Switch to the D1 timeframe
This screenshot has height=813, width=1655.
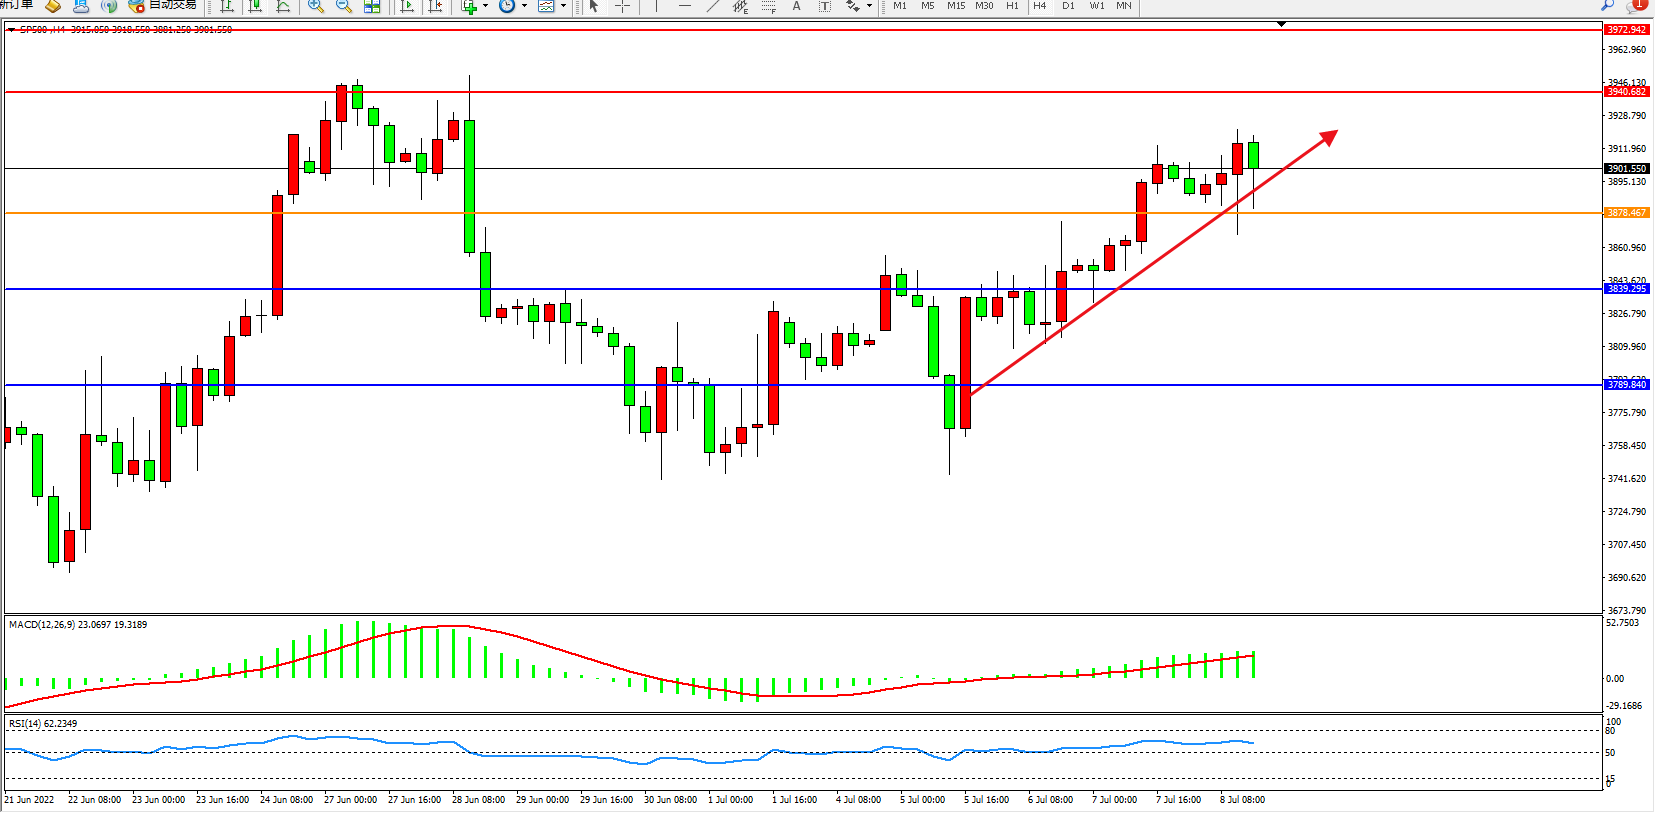pyautogui.click(x=1068, y=6)
